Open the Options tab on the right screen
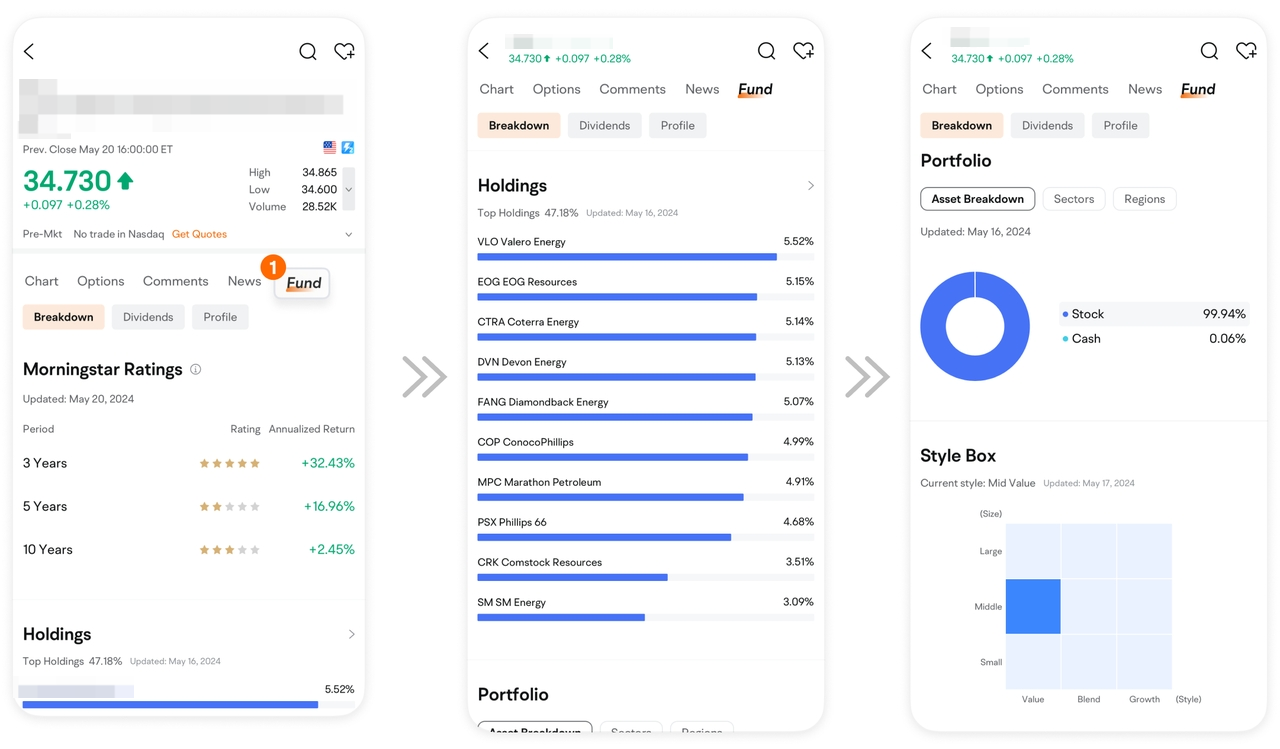 pyautogui.click(x=1000, y=89)
